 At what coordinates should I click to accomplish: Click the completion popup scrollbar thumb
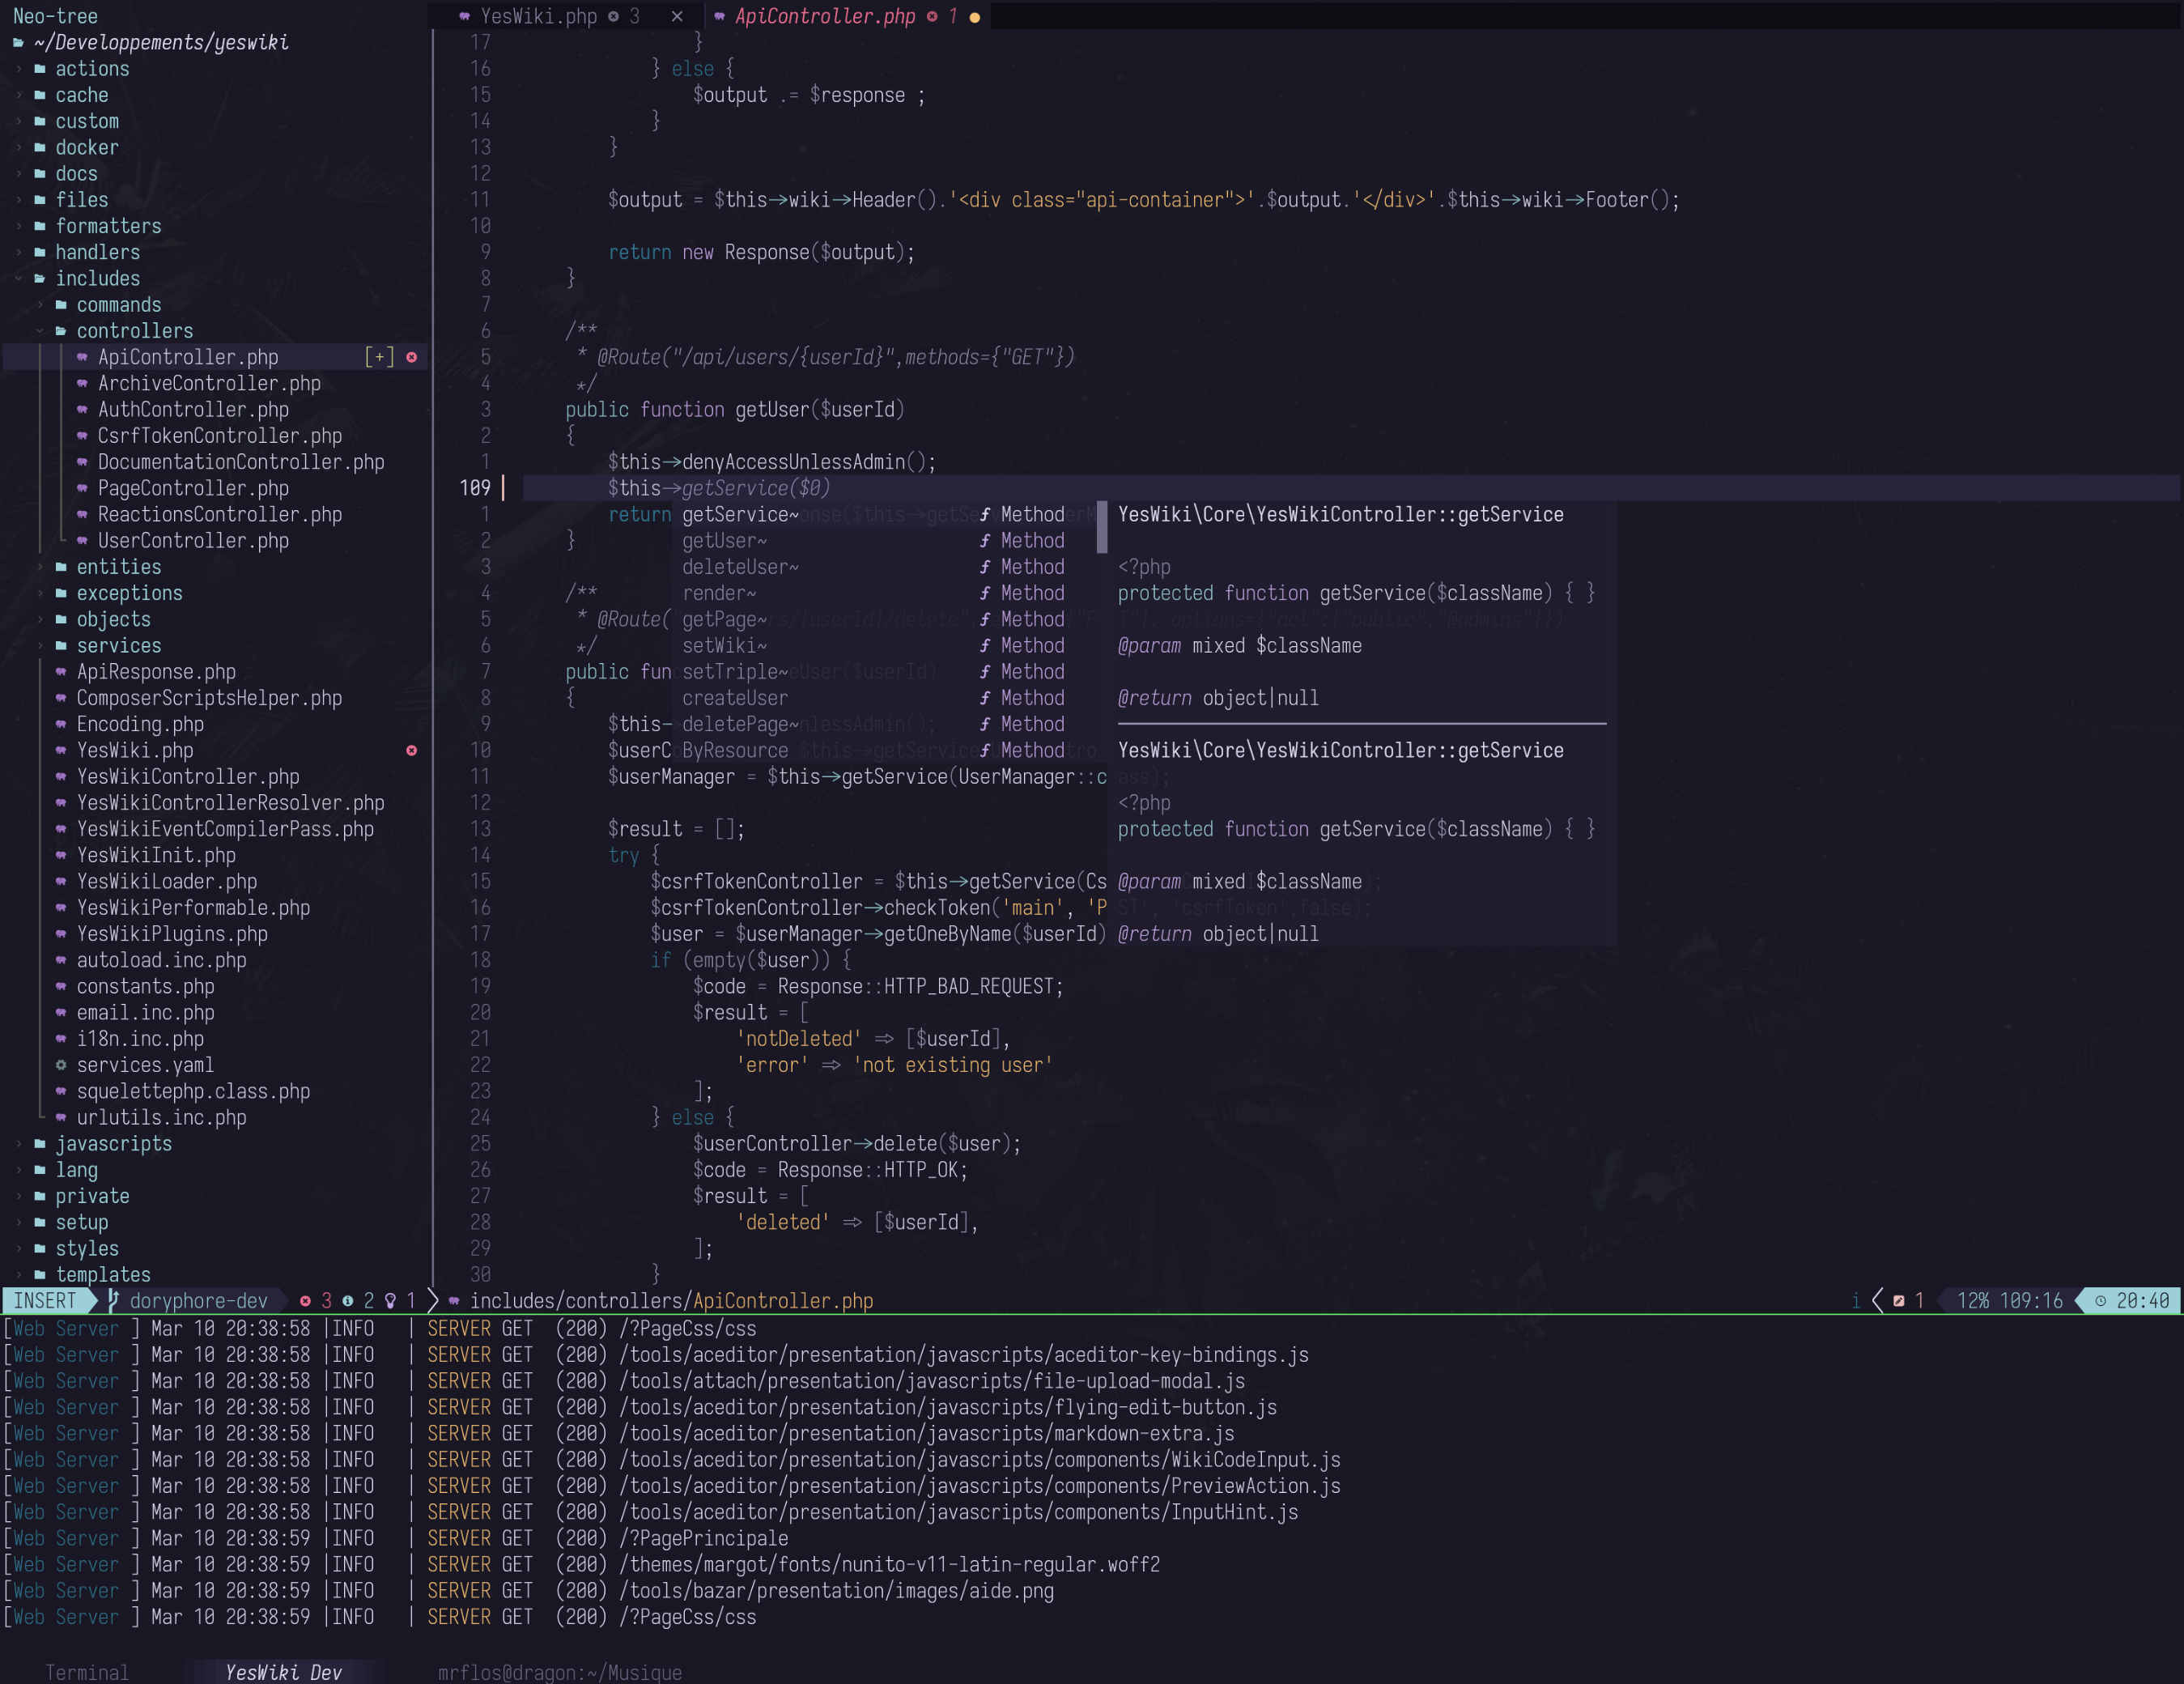[1101, 527]
